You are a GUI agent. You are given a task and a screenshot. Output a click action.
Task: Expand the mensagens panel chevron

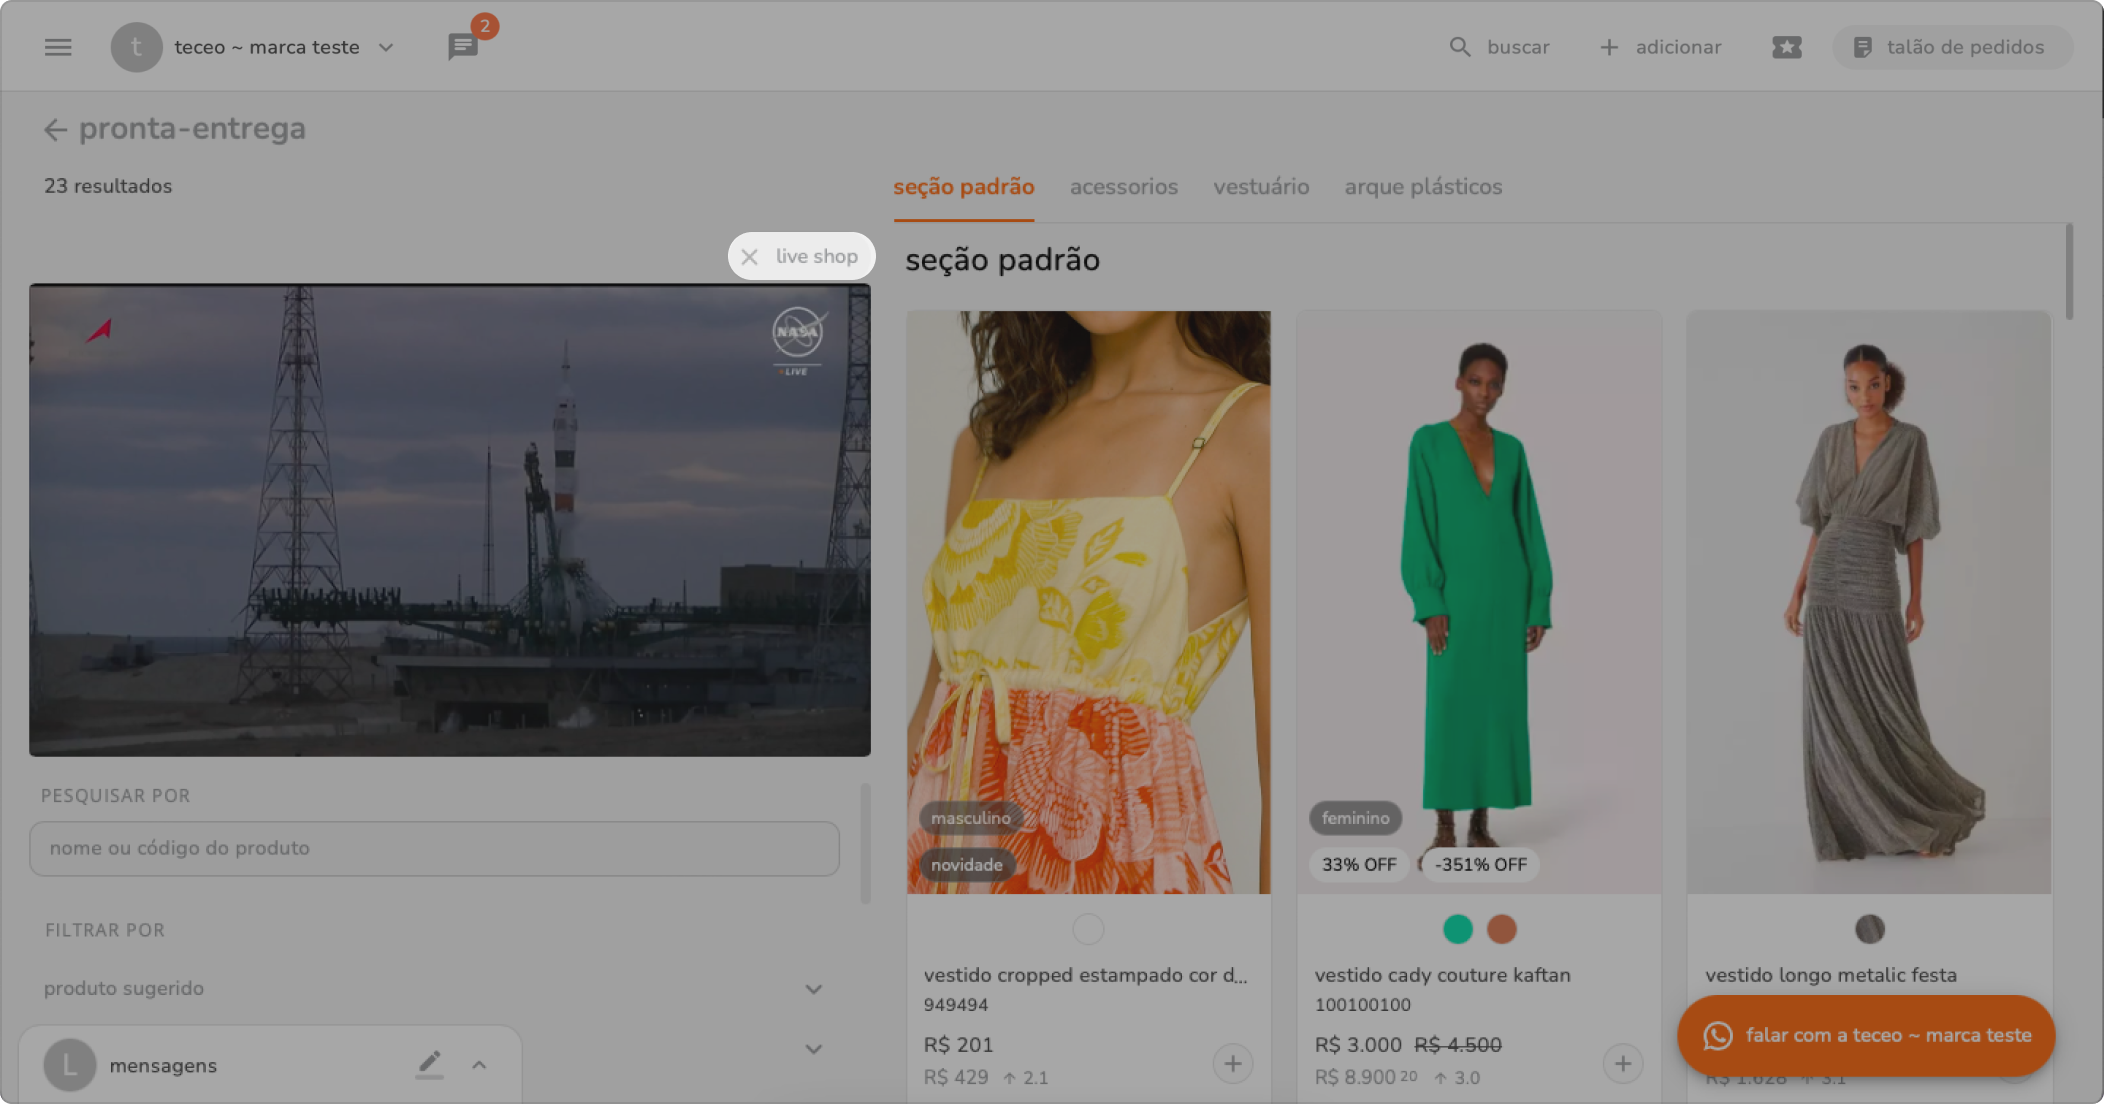479,1065
